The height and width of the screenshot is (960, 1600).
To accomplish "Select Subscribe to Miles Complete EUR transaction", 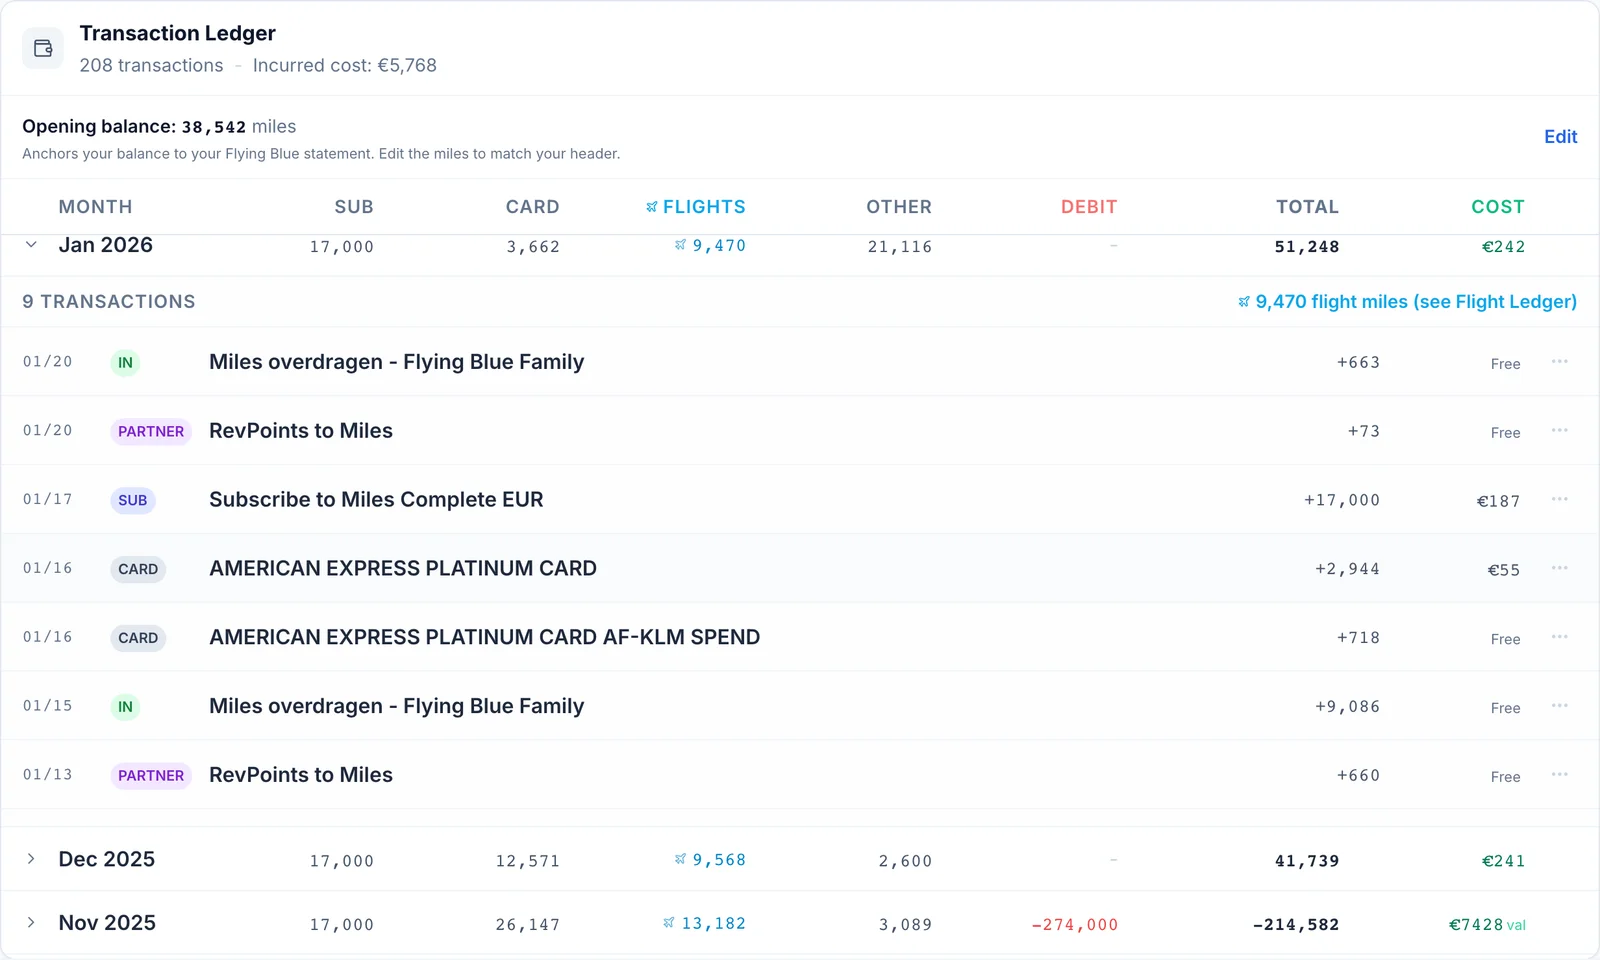I will tap(800, 499).
